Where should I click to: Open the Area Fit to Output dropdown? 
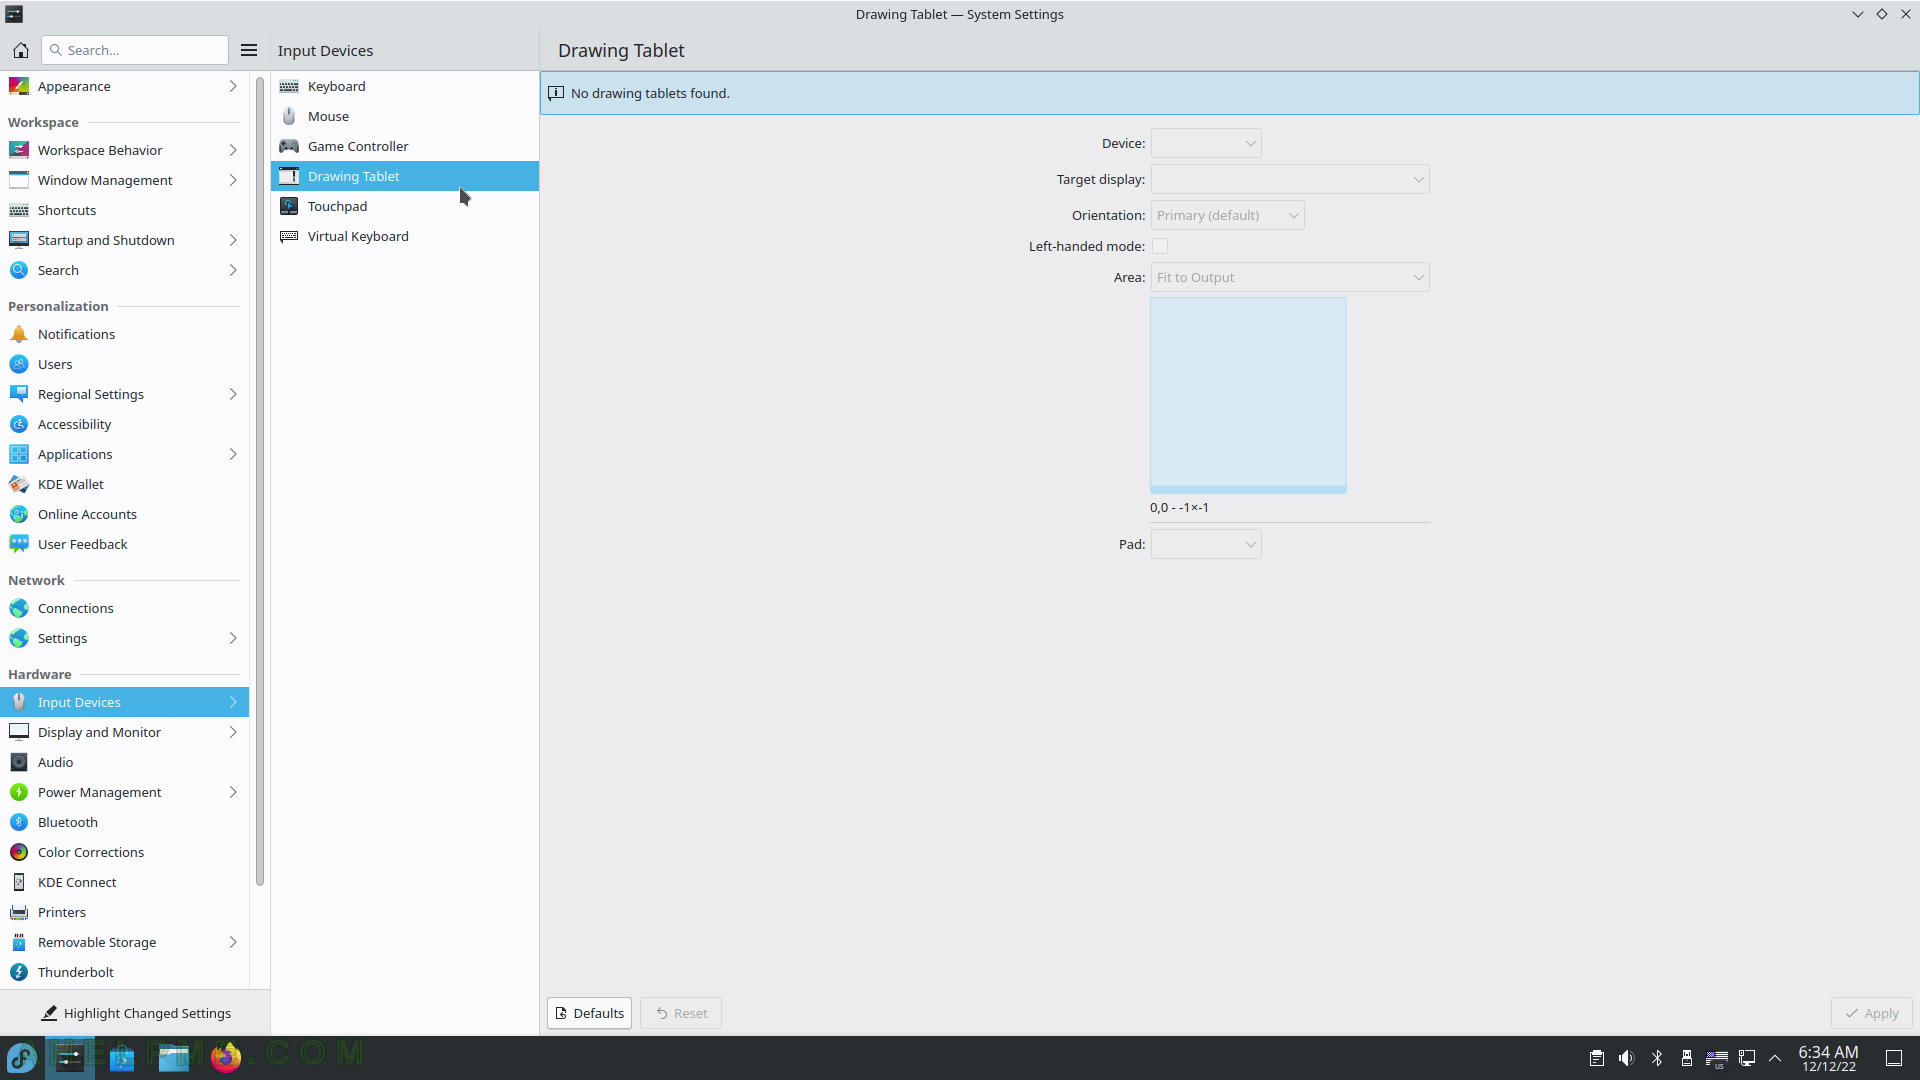(x=1290, y=277)
